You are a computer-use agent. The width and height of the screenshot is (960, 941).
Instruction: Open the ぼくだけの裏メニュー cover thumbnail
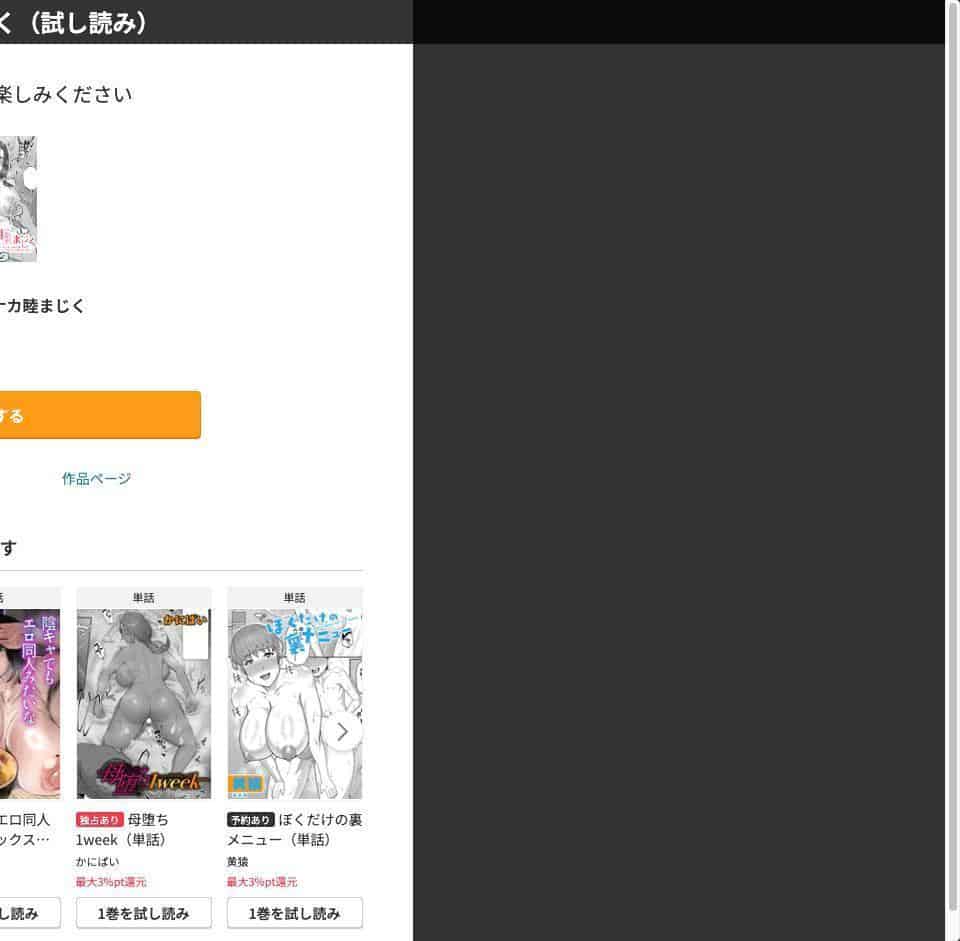click(x=294, y=703)
